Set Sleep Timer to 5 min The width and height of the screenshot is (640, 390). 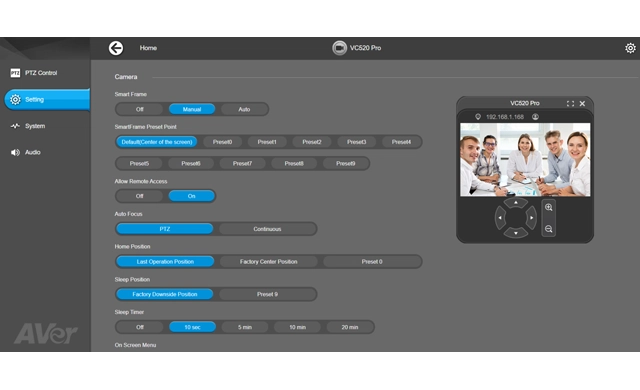pos(245,327)
